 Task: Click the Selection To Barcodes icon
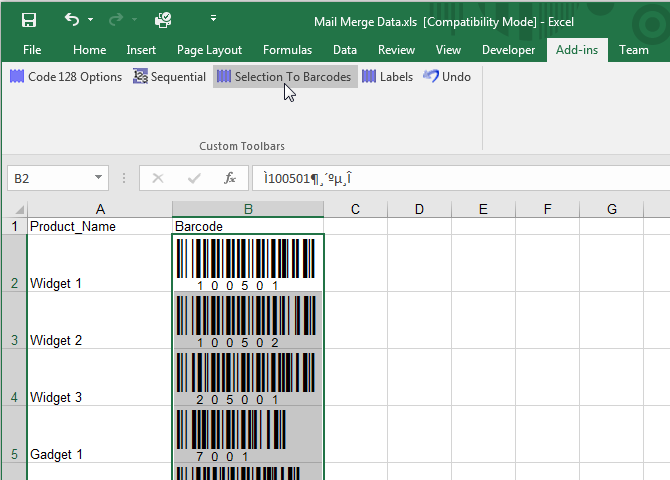click(x=224, y=77)
